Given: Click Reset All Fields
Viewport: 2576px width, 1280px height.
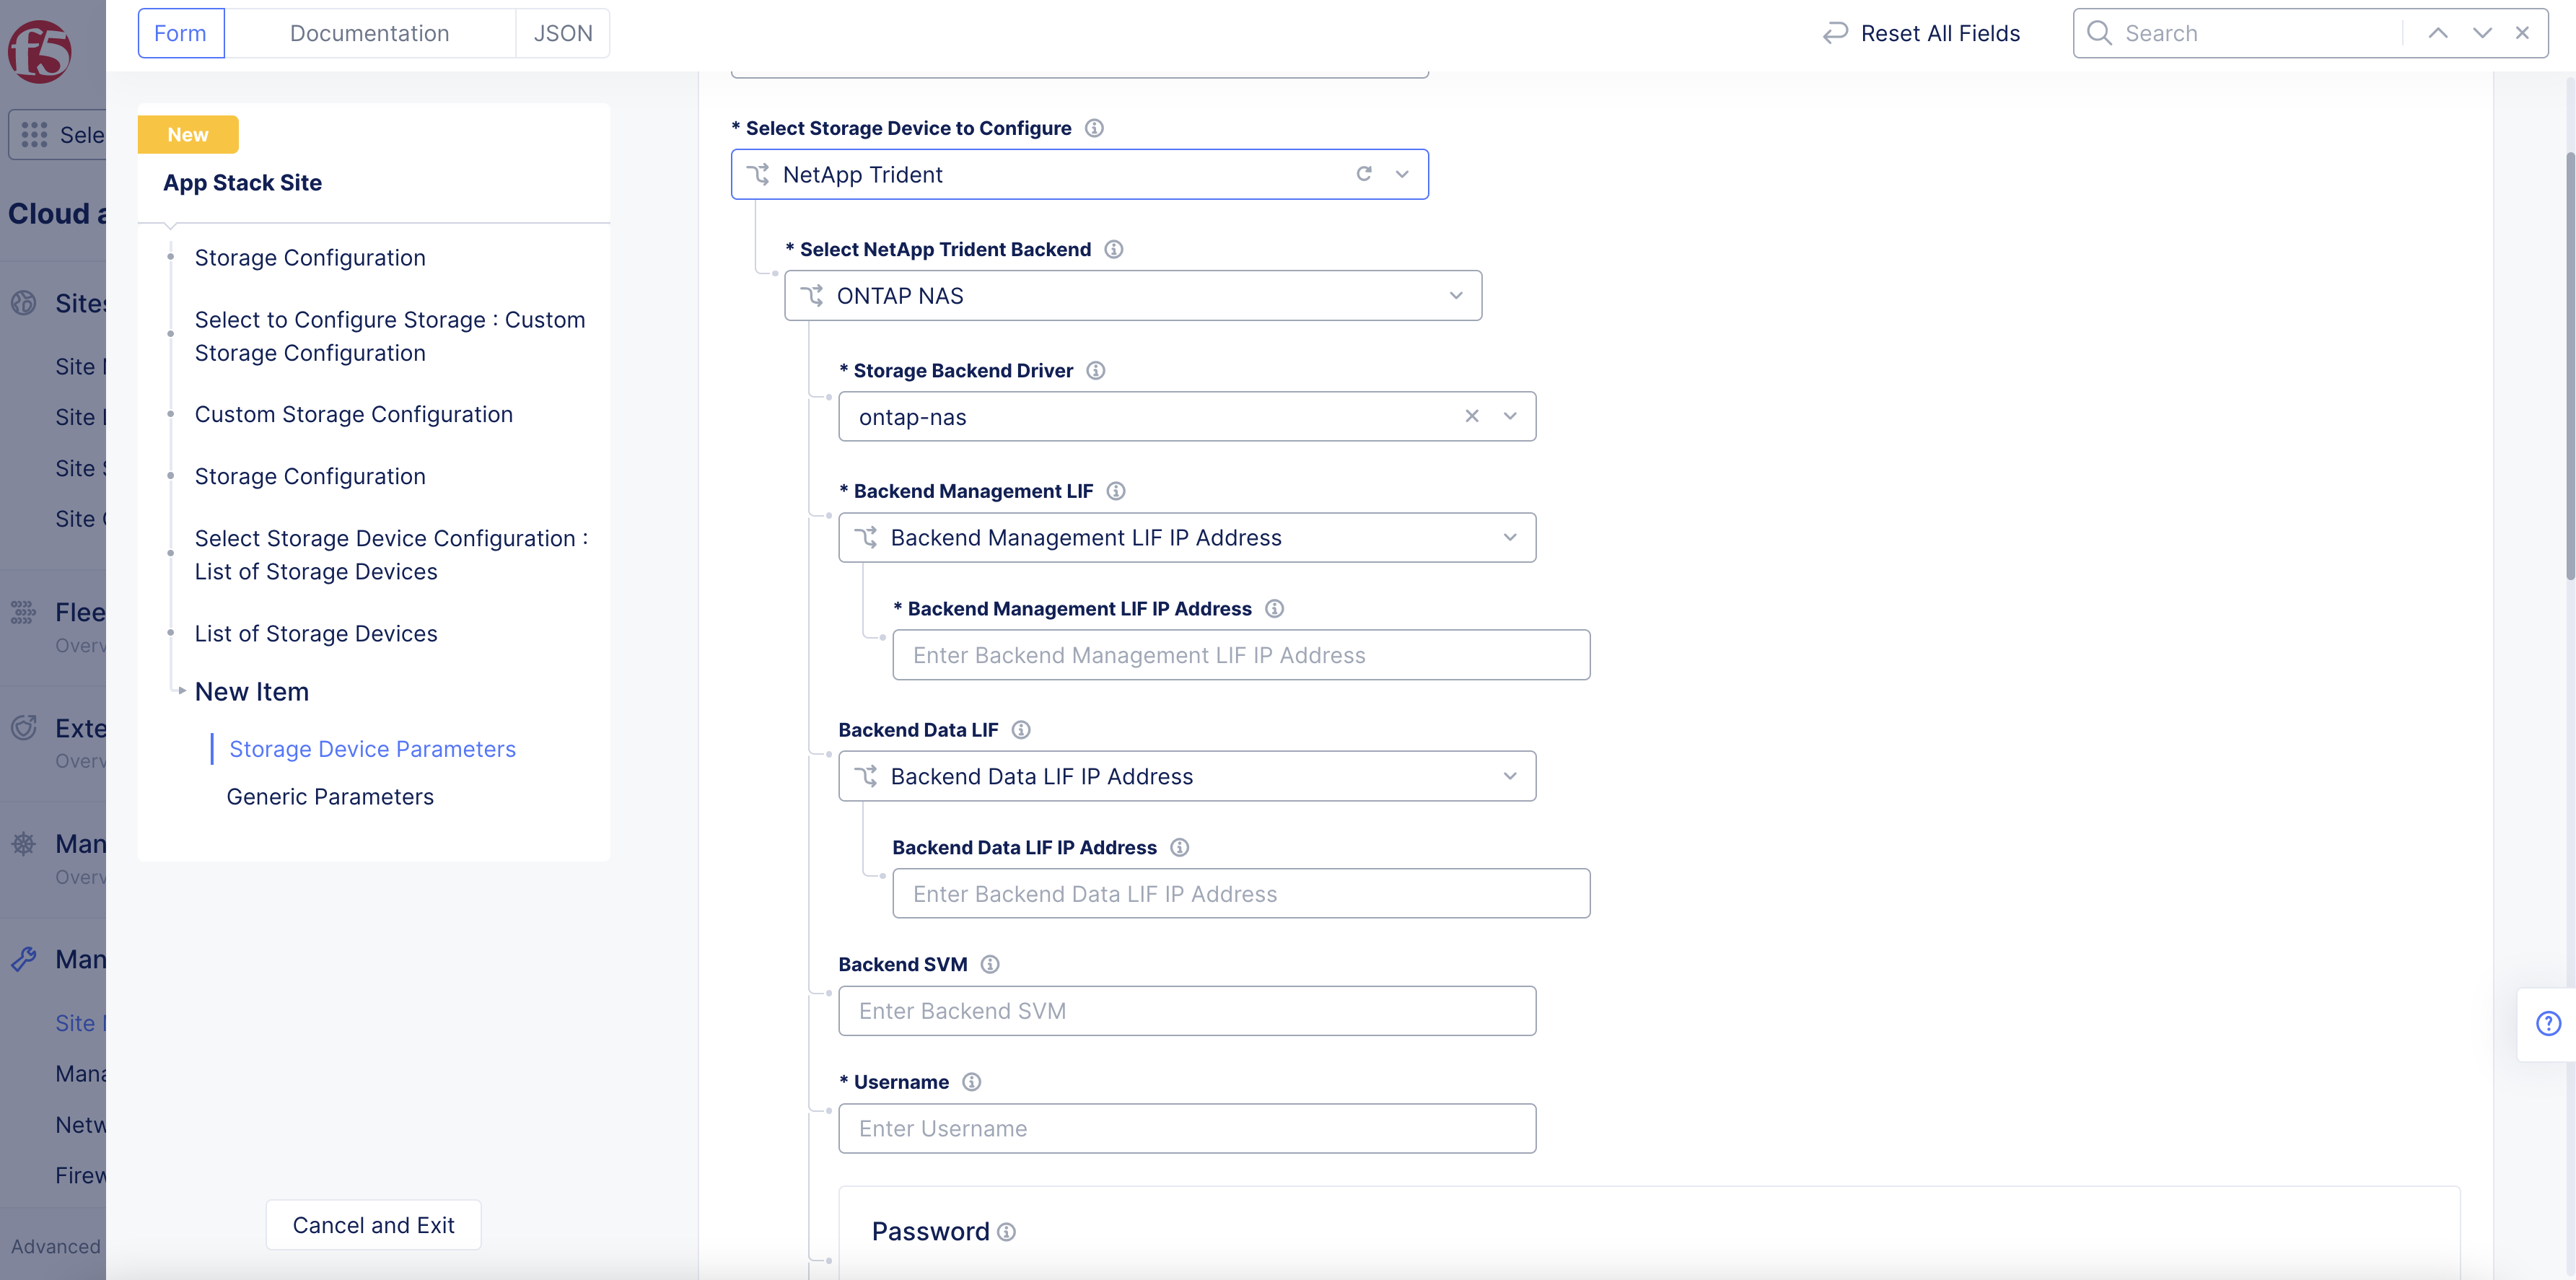Looking at the screenshot, I should point(1921,33).
